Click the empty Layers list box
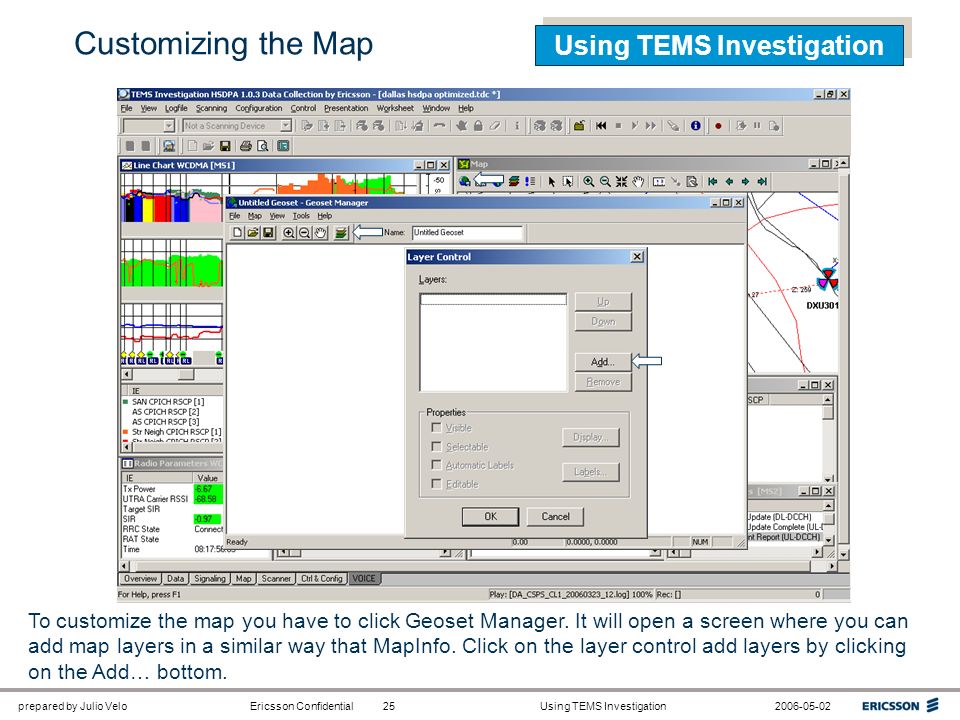 point(493,342)
